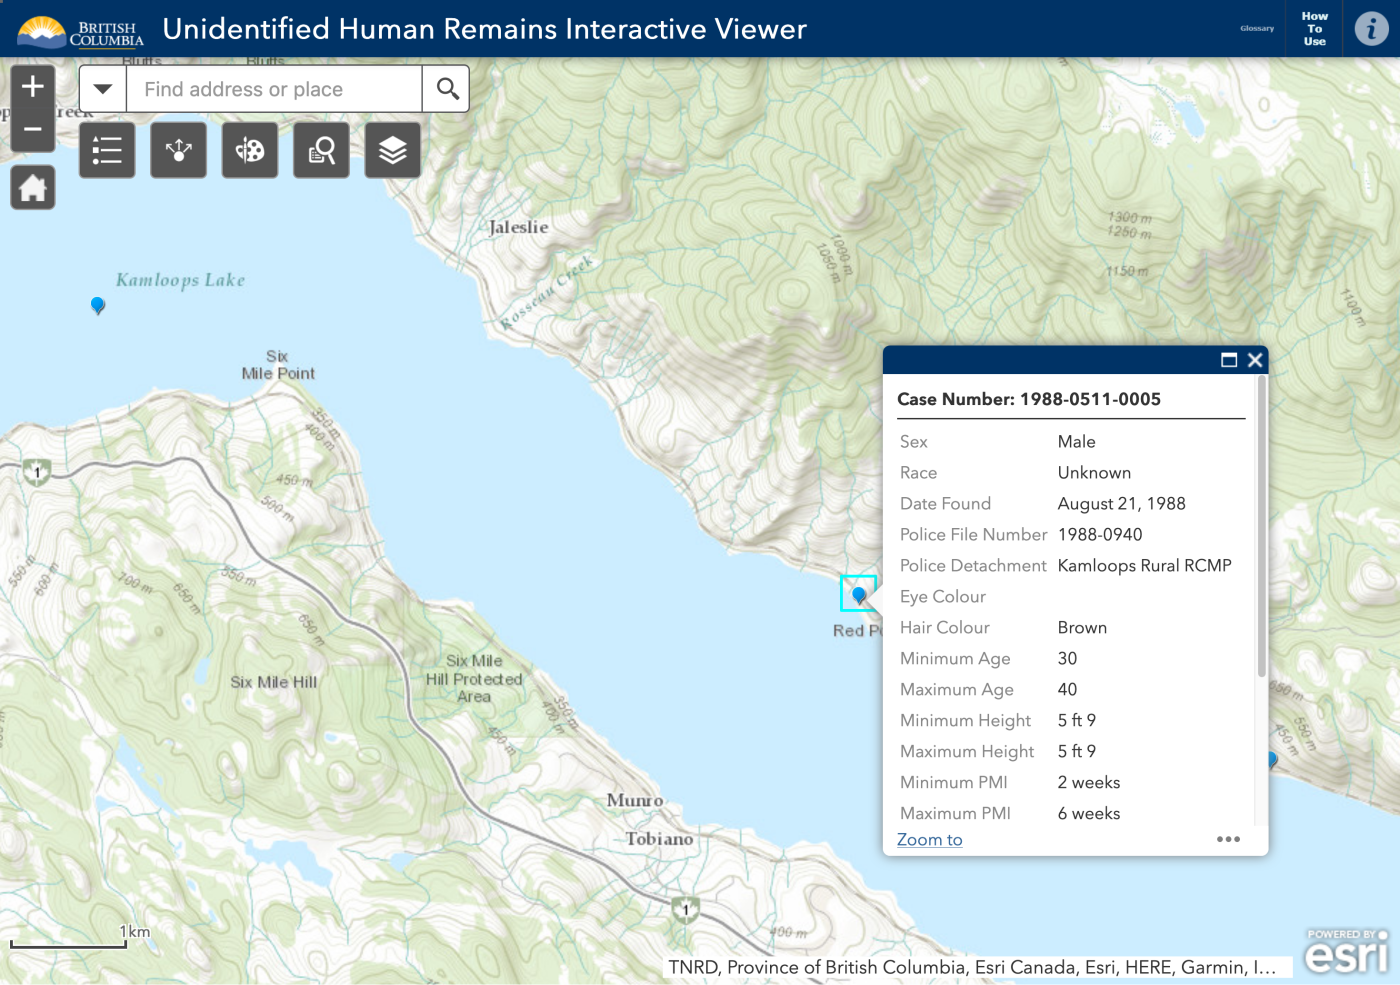Select map marker in Kamloops Lake

(x=98, y=305)
